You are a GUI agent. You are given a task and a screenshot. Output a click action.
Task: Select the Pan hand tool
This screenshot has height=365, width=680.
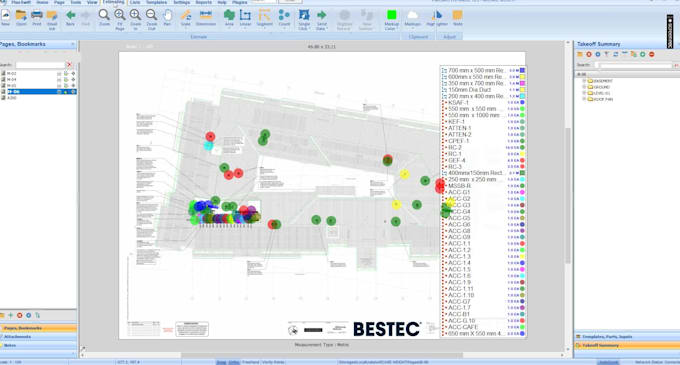(167, 16)
